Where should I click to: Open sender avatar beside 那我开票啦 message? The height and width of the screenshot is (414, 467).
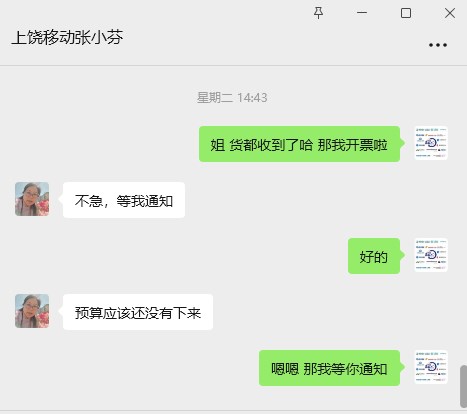431,143
